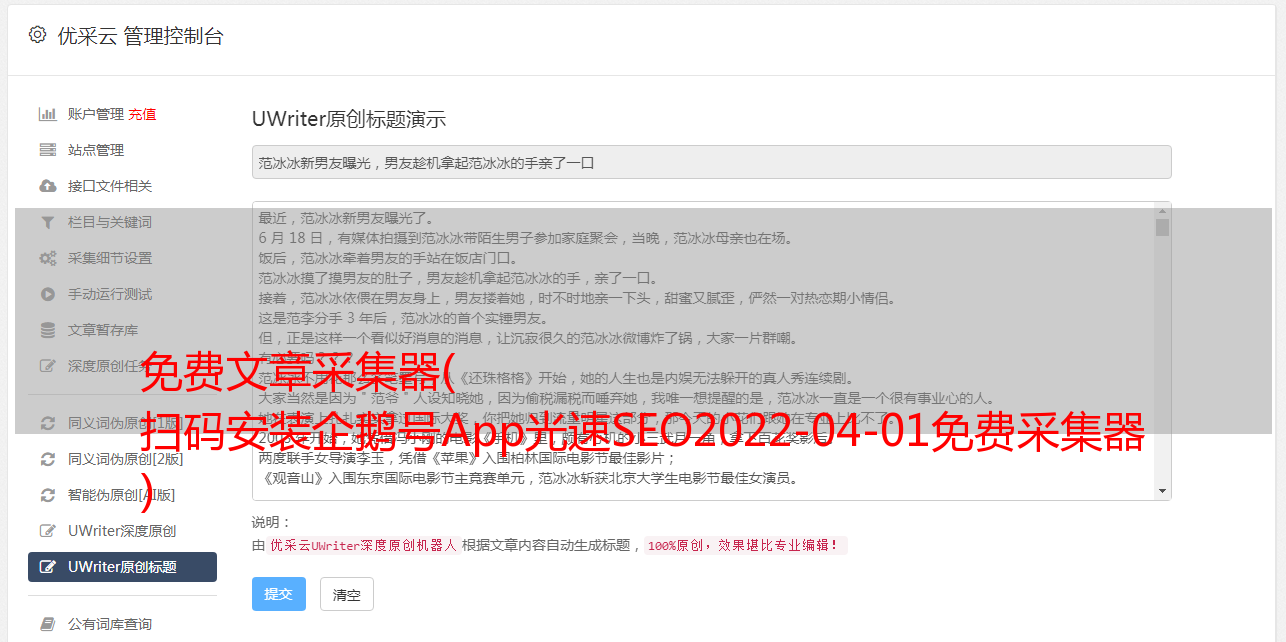Click the blue 提交 button
Screen dimensions: 1286x642
(278, 594)
